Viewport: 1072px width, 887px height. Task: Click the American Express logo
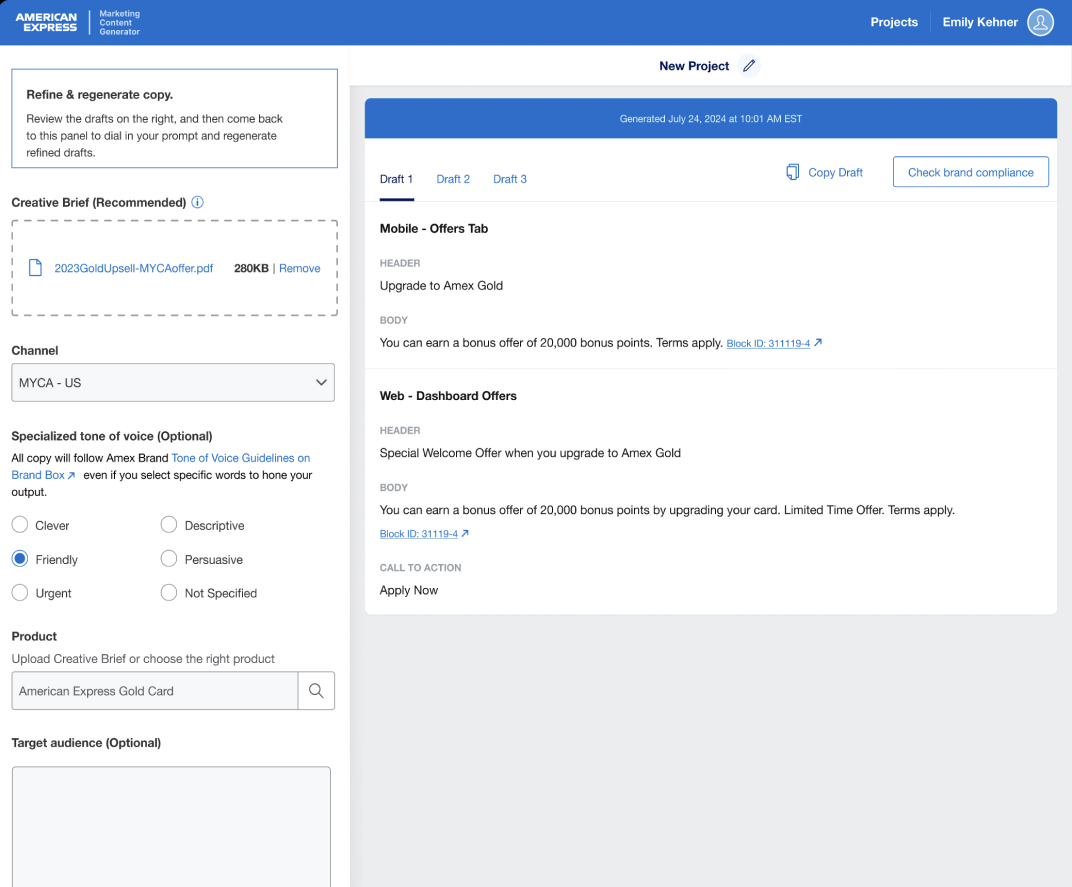click(x=46, y=22)
